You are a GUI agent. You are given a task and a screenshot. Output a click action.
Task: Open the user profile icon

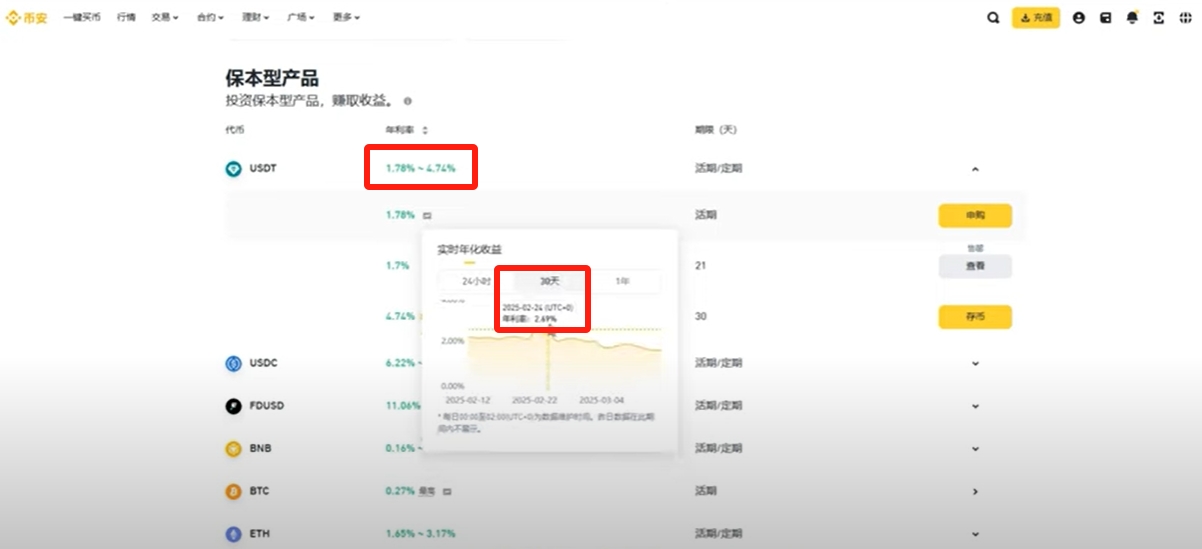1079,17
